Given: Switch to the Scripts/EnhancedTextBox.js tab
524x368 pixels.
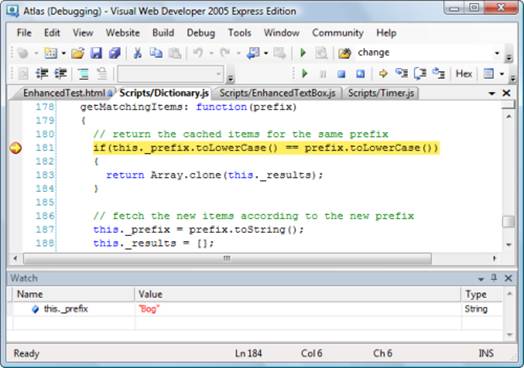Looking at the screenshot, I should (x=277, y=93).
